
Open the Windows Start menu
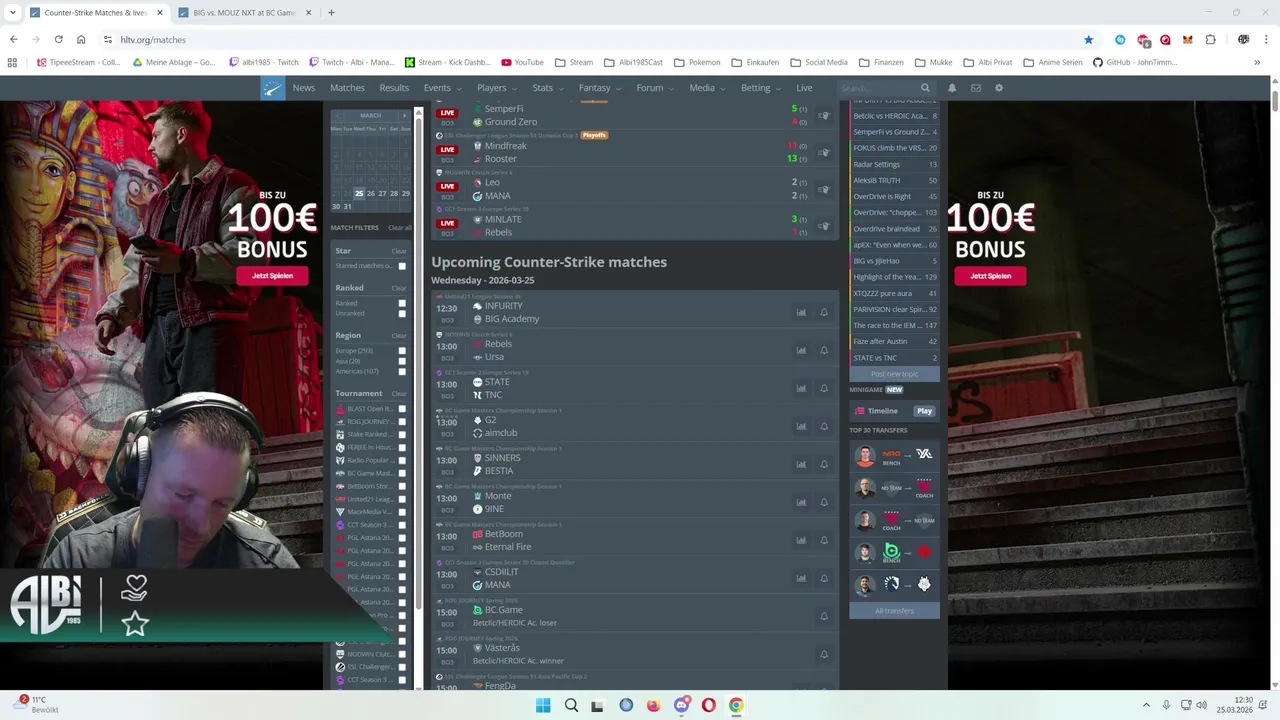543,705
